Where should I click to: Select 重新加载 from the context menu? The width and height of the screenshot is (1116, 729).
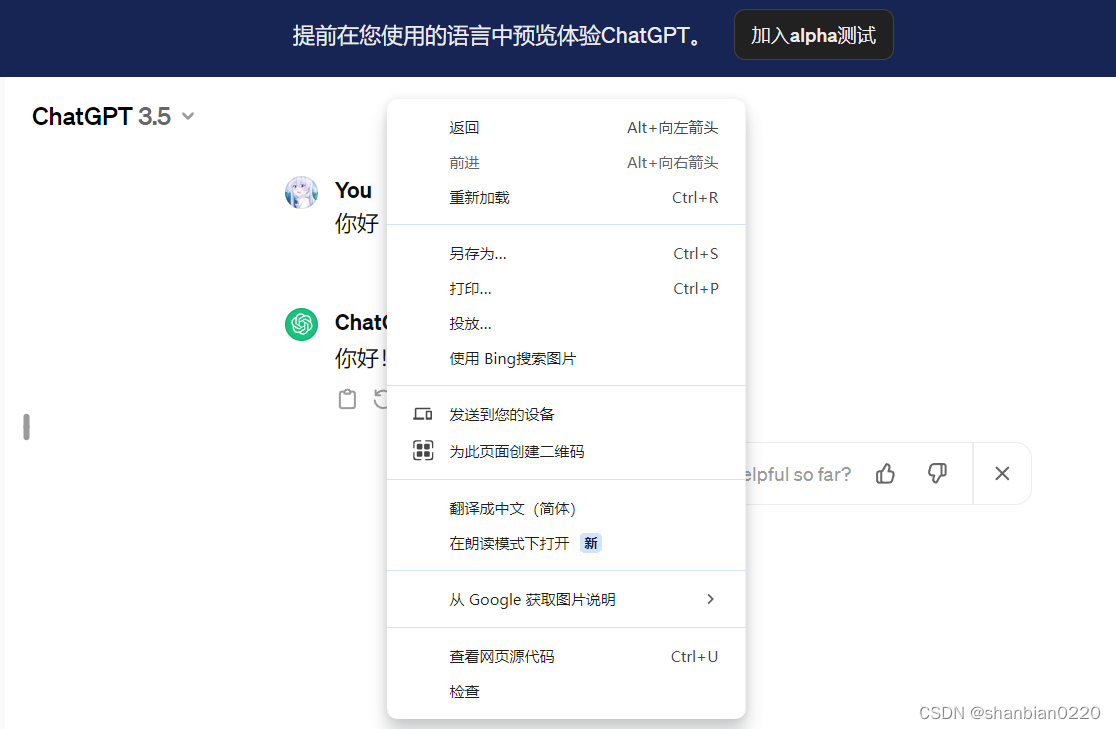coord(566,198)
